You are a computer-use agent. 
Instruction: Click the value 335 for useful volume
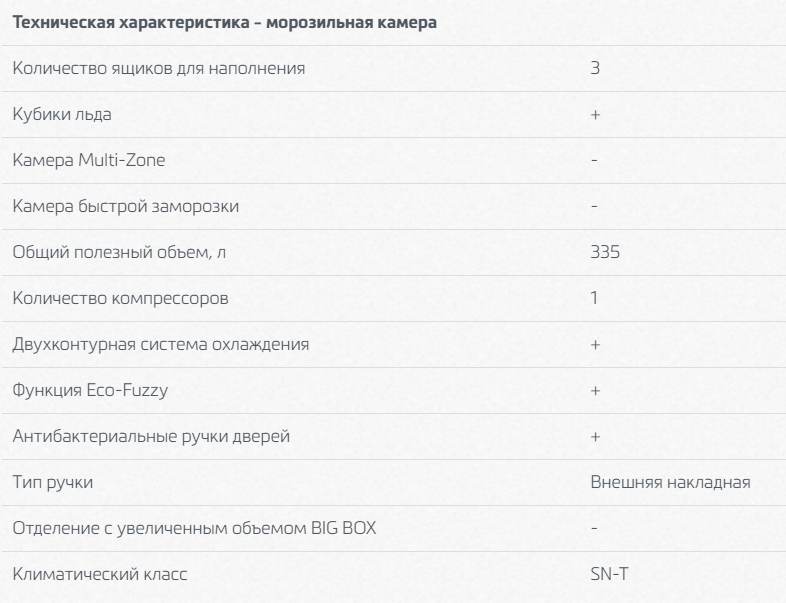tap(605, 252)
